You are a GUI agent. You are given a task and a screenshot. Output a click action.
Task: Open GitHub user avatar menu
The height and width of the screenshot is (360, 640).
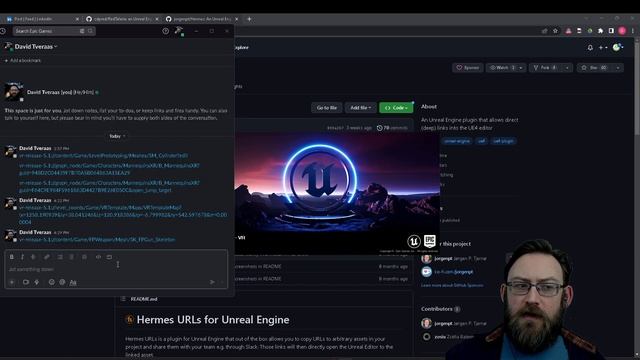coord(618,48)
